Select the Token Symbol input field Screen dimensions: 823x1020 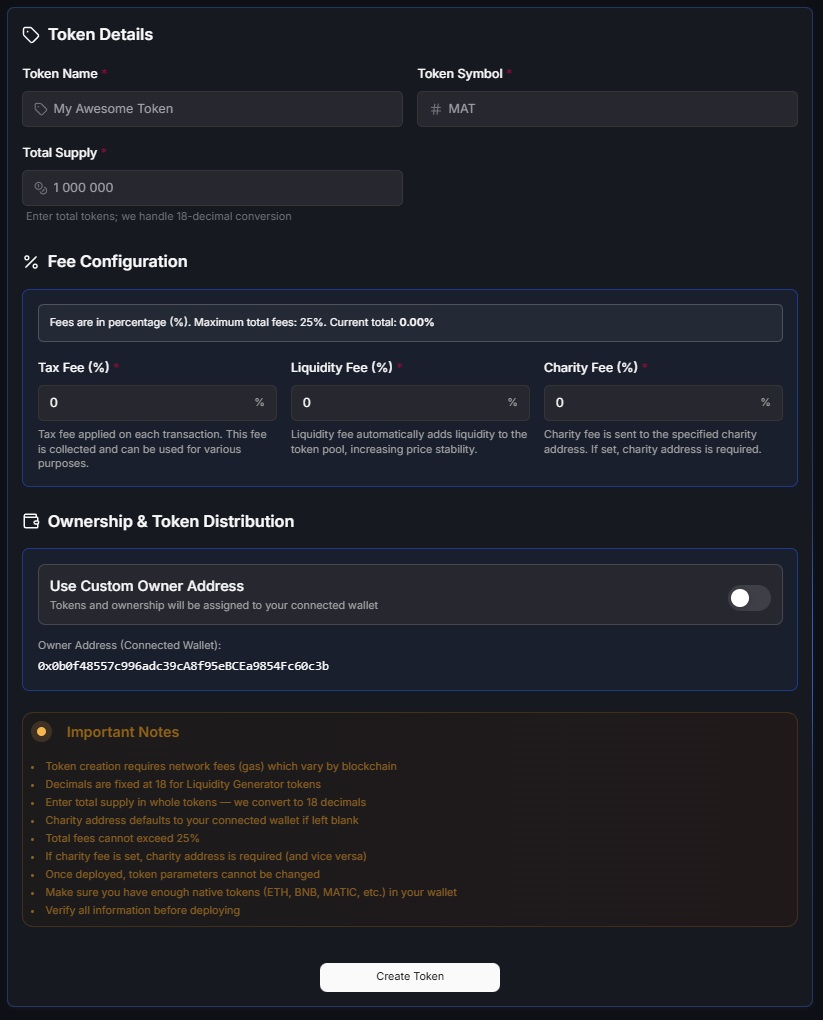pyautogui.click(x=607, y=108)
